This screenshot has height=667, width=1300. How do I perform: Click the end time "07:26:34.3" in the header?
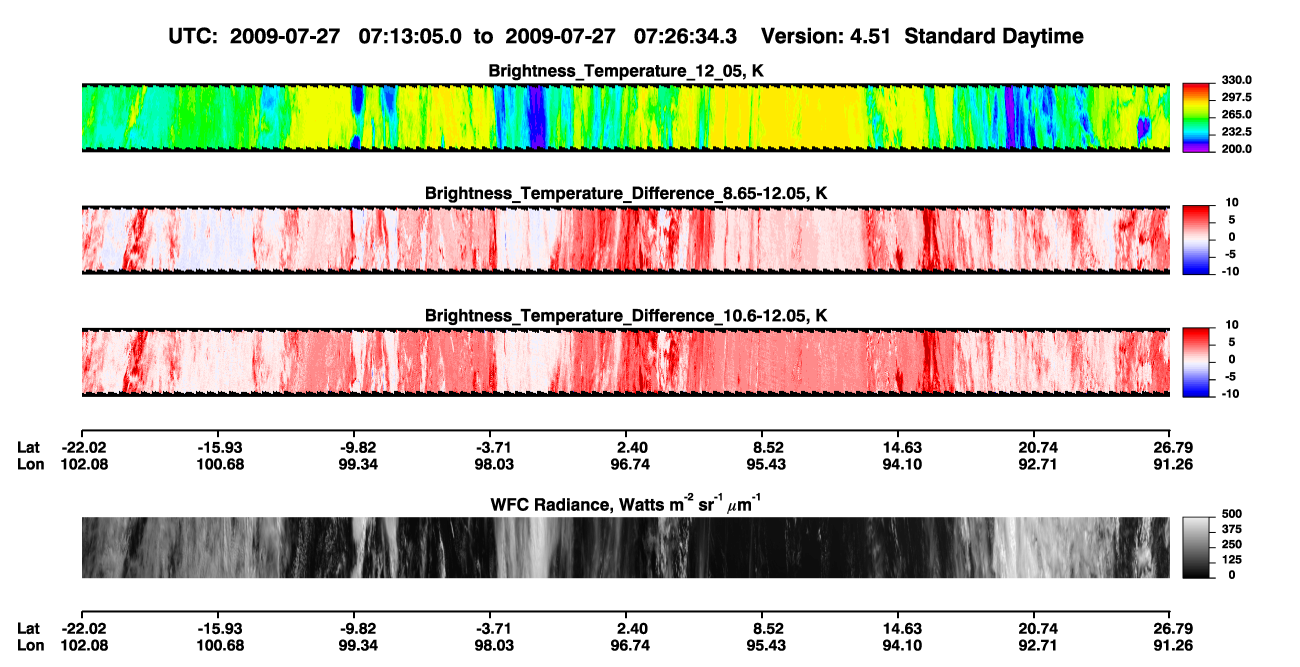tap(686, 36)
